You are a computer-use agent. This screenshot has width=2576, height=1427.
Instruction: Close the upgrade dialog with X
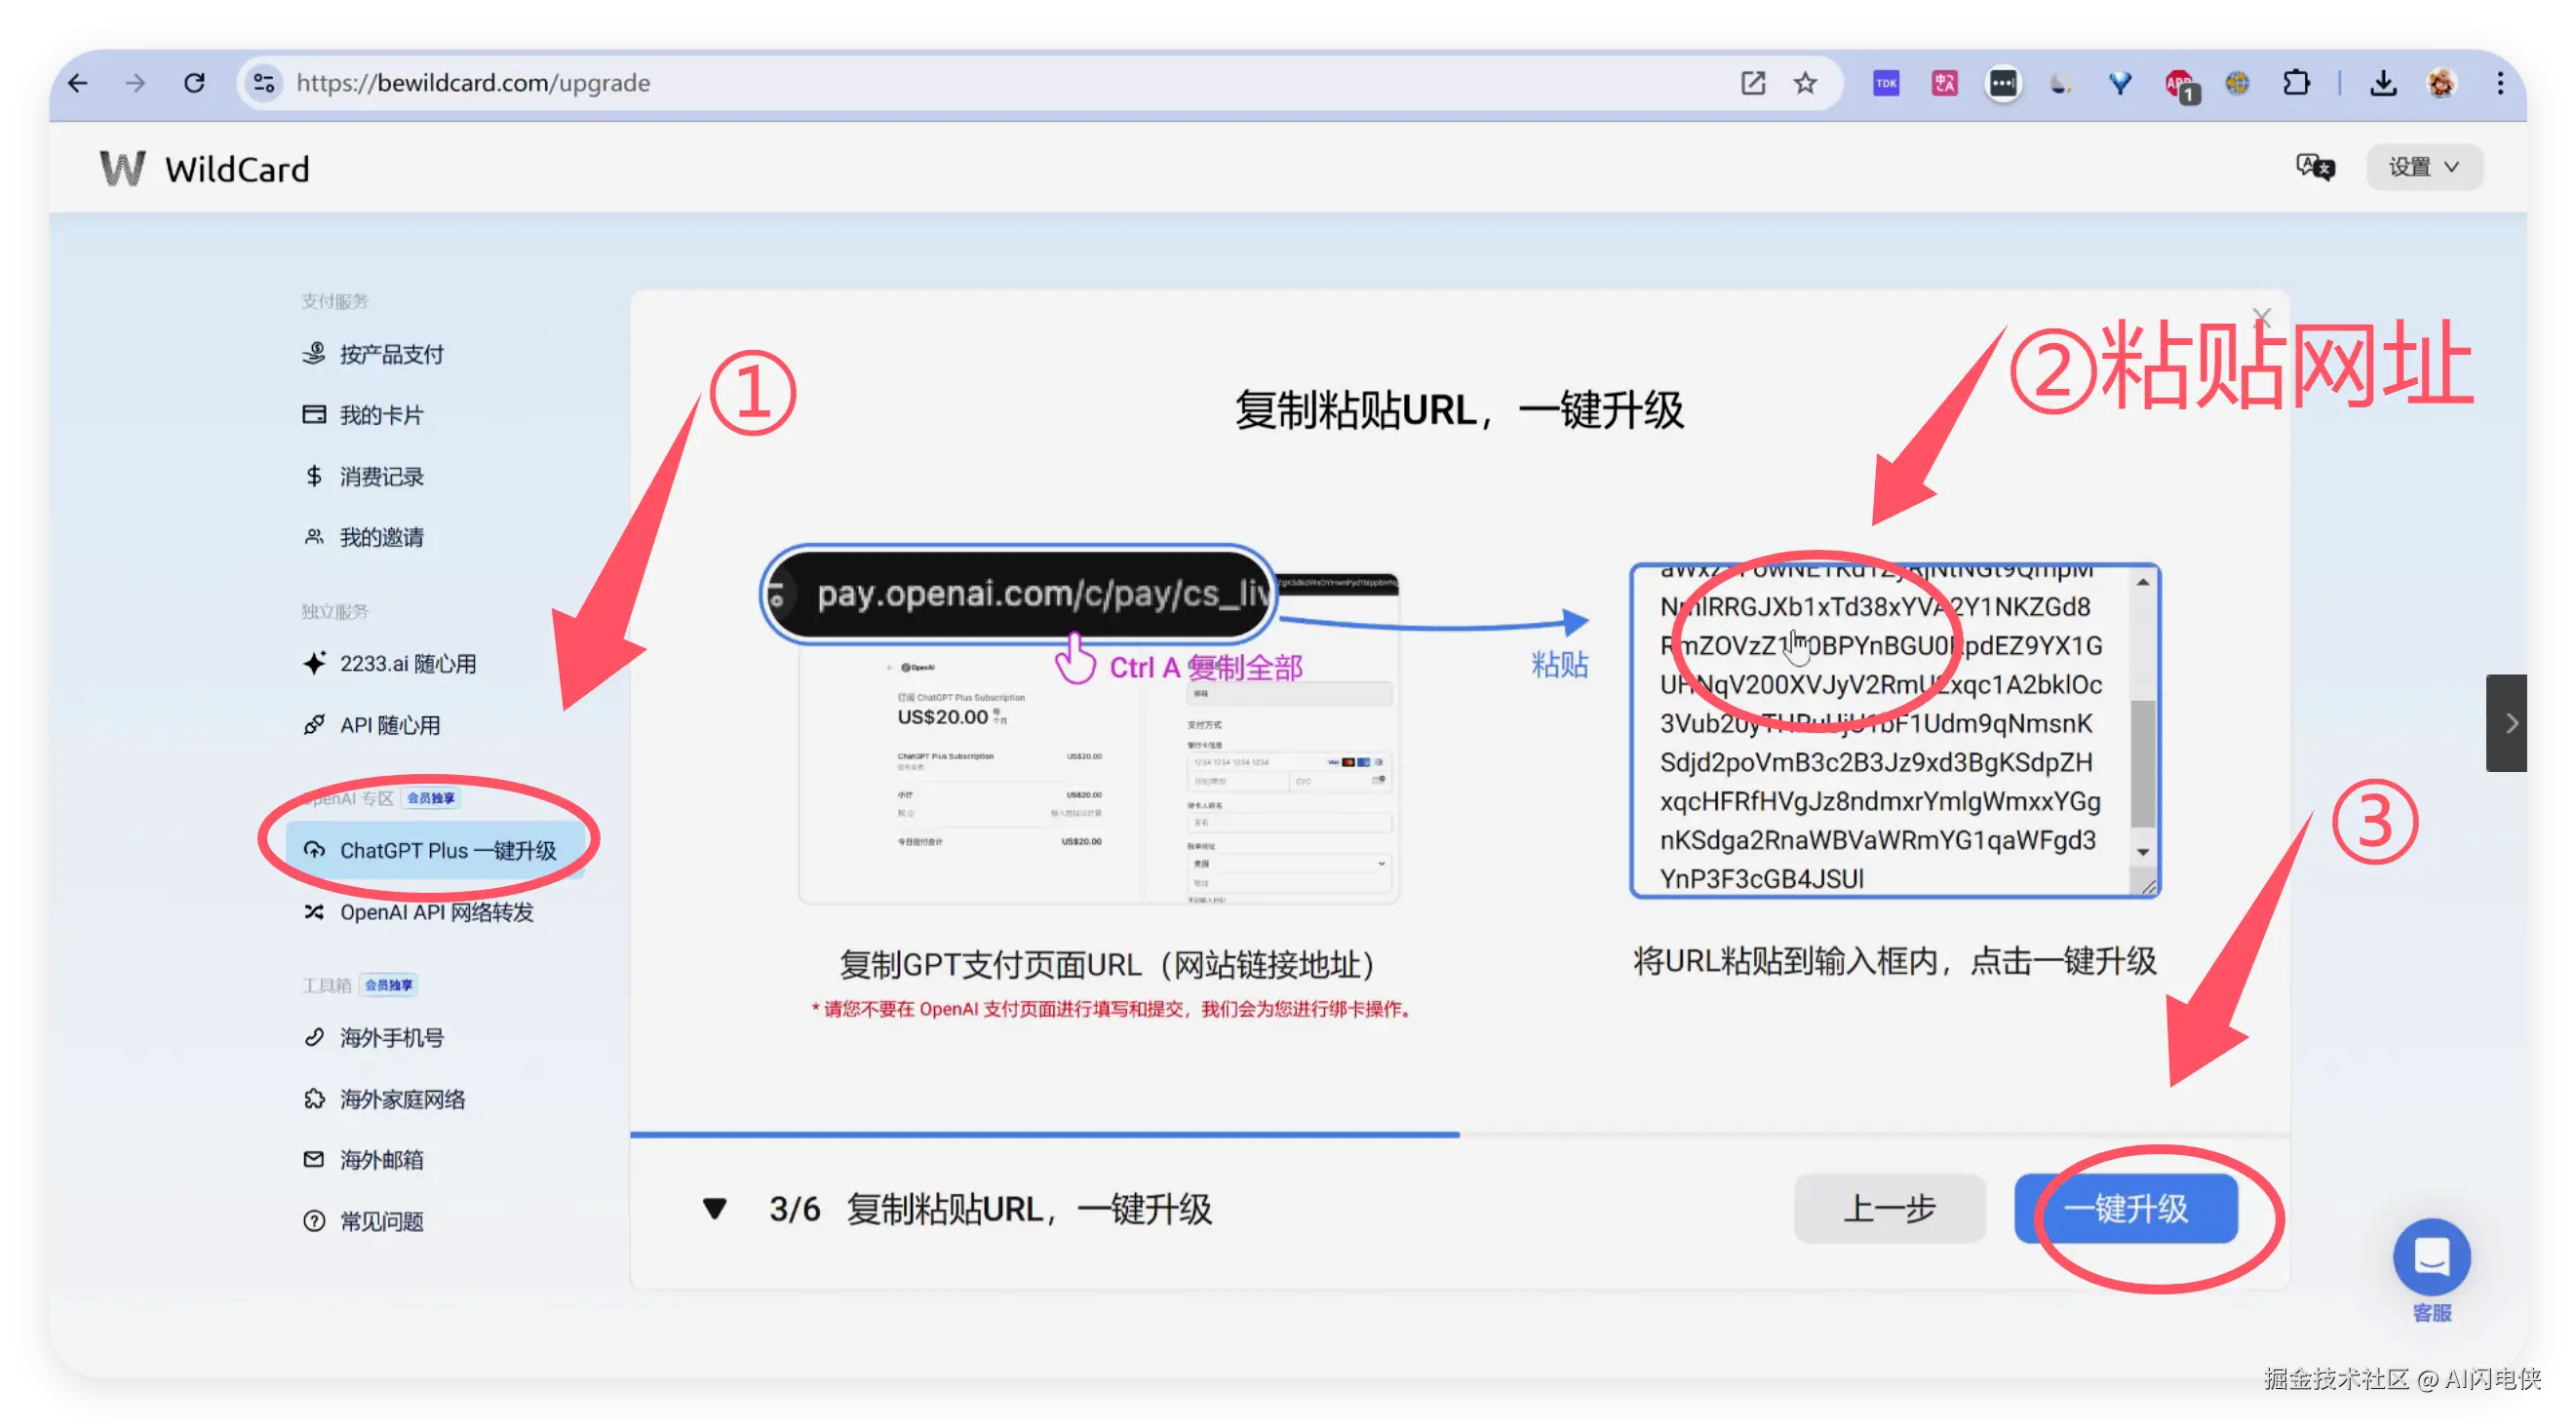tap(2261, 318)
